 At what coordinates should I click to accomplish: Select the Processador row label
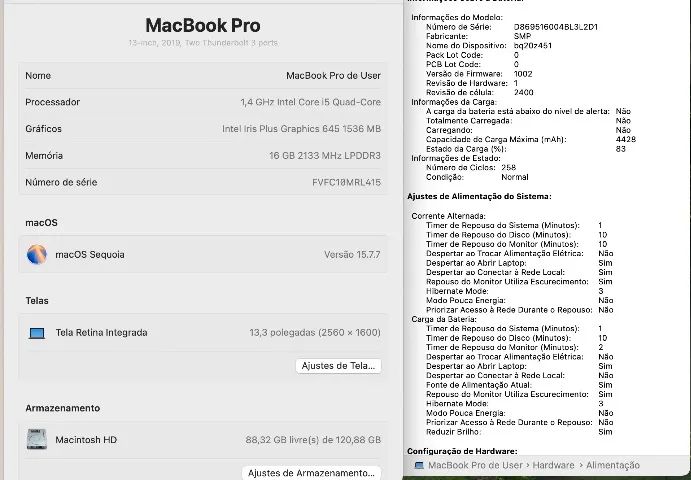(52, 102)
